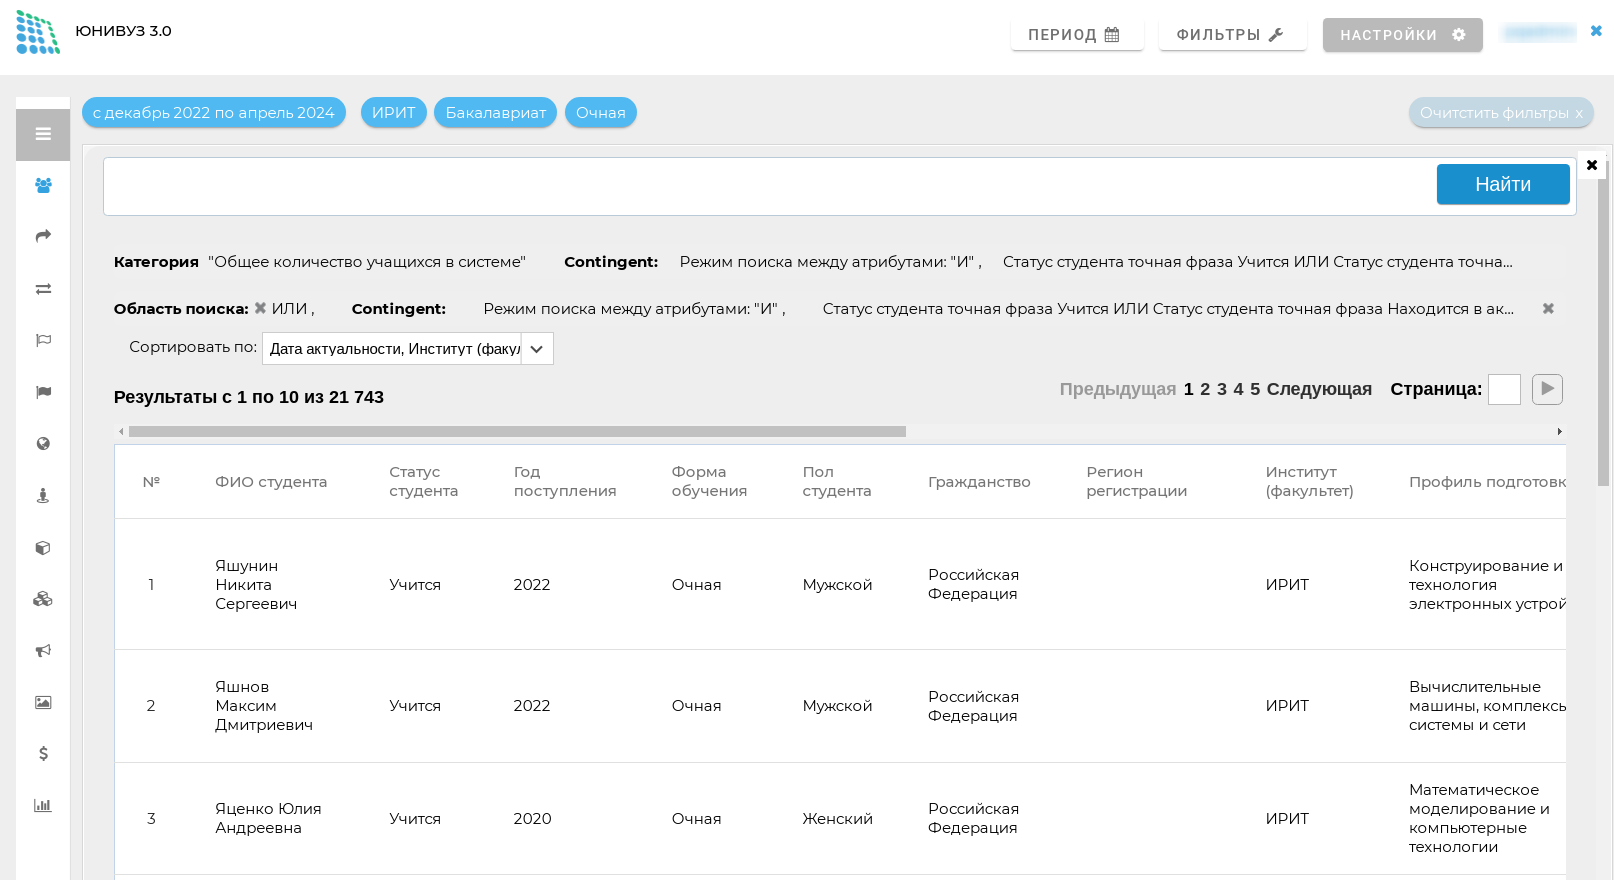
Task: Go to results page 2
Action: [x=1205, y=389]
